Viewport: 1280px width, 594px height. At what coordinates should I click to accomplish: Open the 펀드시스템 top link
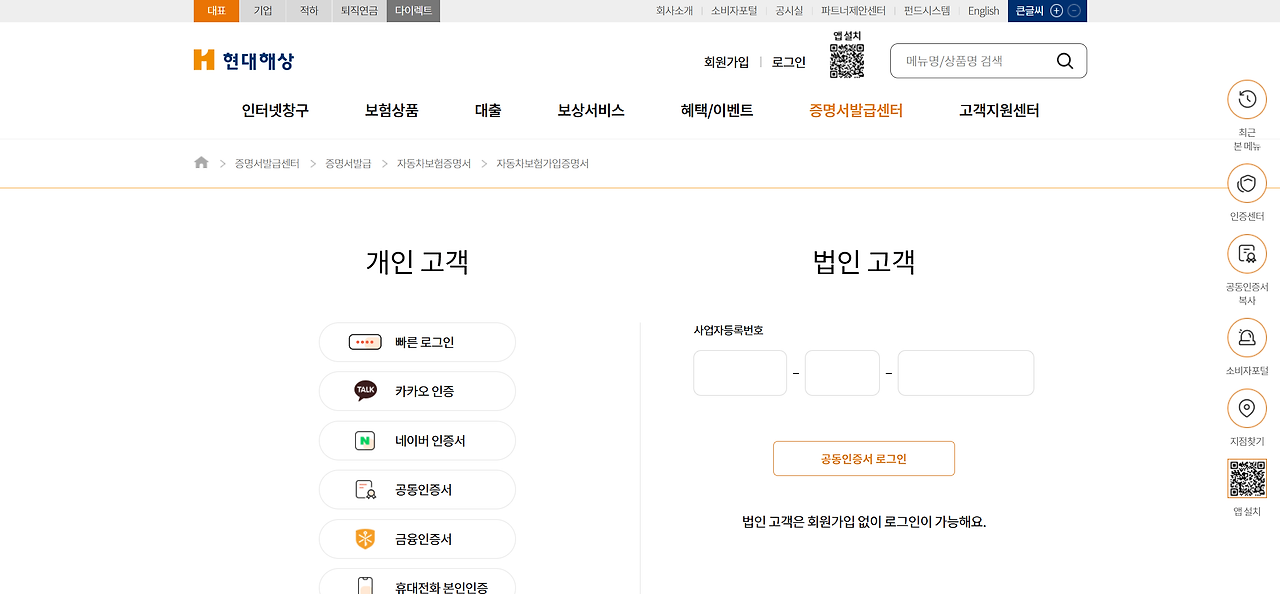tap(927, 11)
